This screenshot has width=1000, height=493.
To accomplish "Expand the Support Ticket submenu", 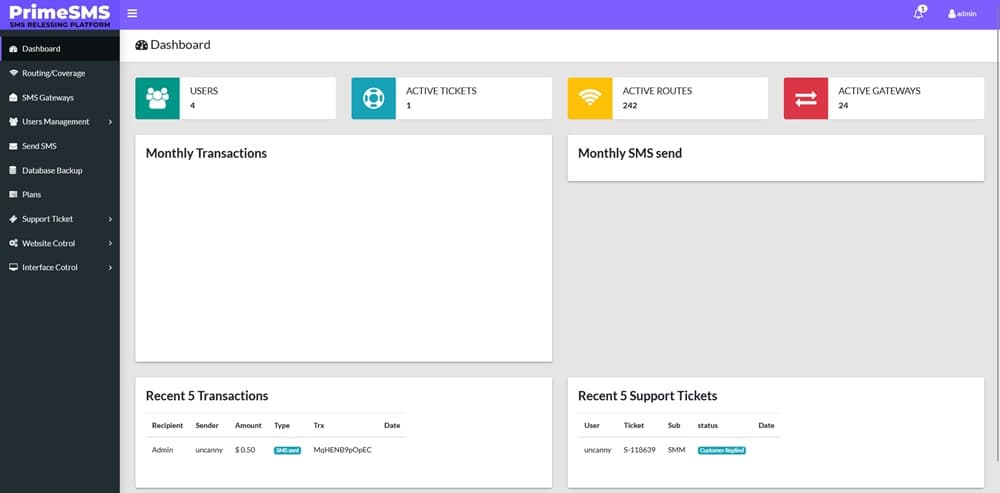I will pyautogui.click(x=60, y=219).
